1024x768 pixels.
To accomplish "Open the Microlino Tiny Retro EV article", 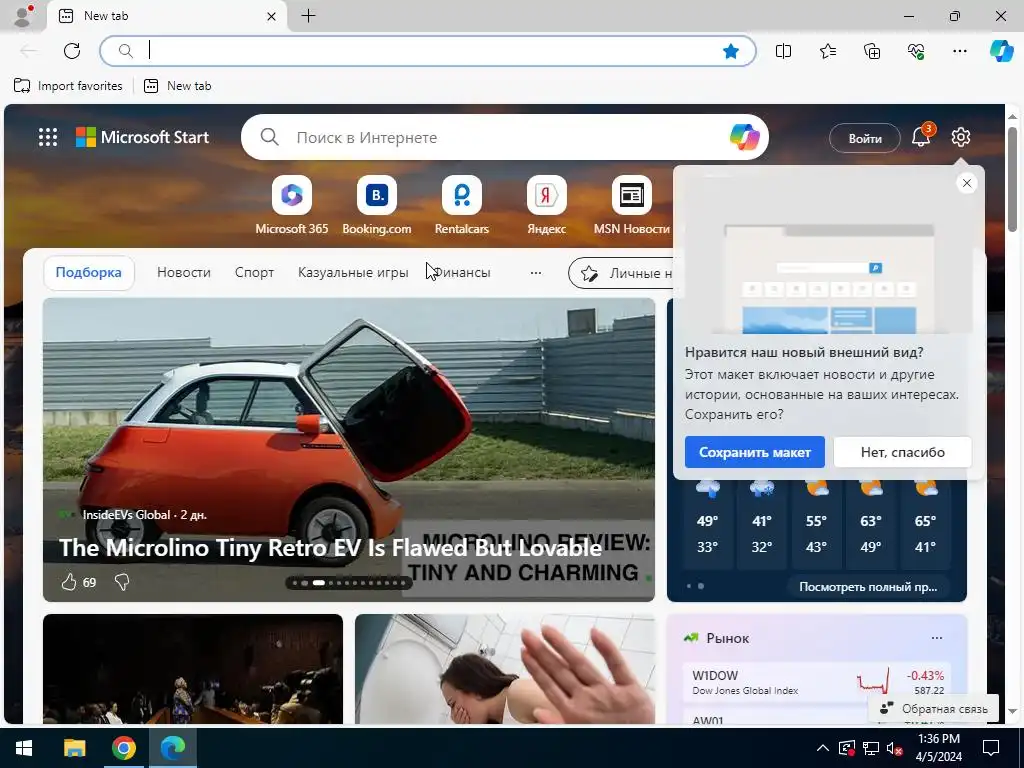I will pos(330,548).
